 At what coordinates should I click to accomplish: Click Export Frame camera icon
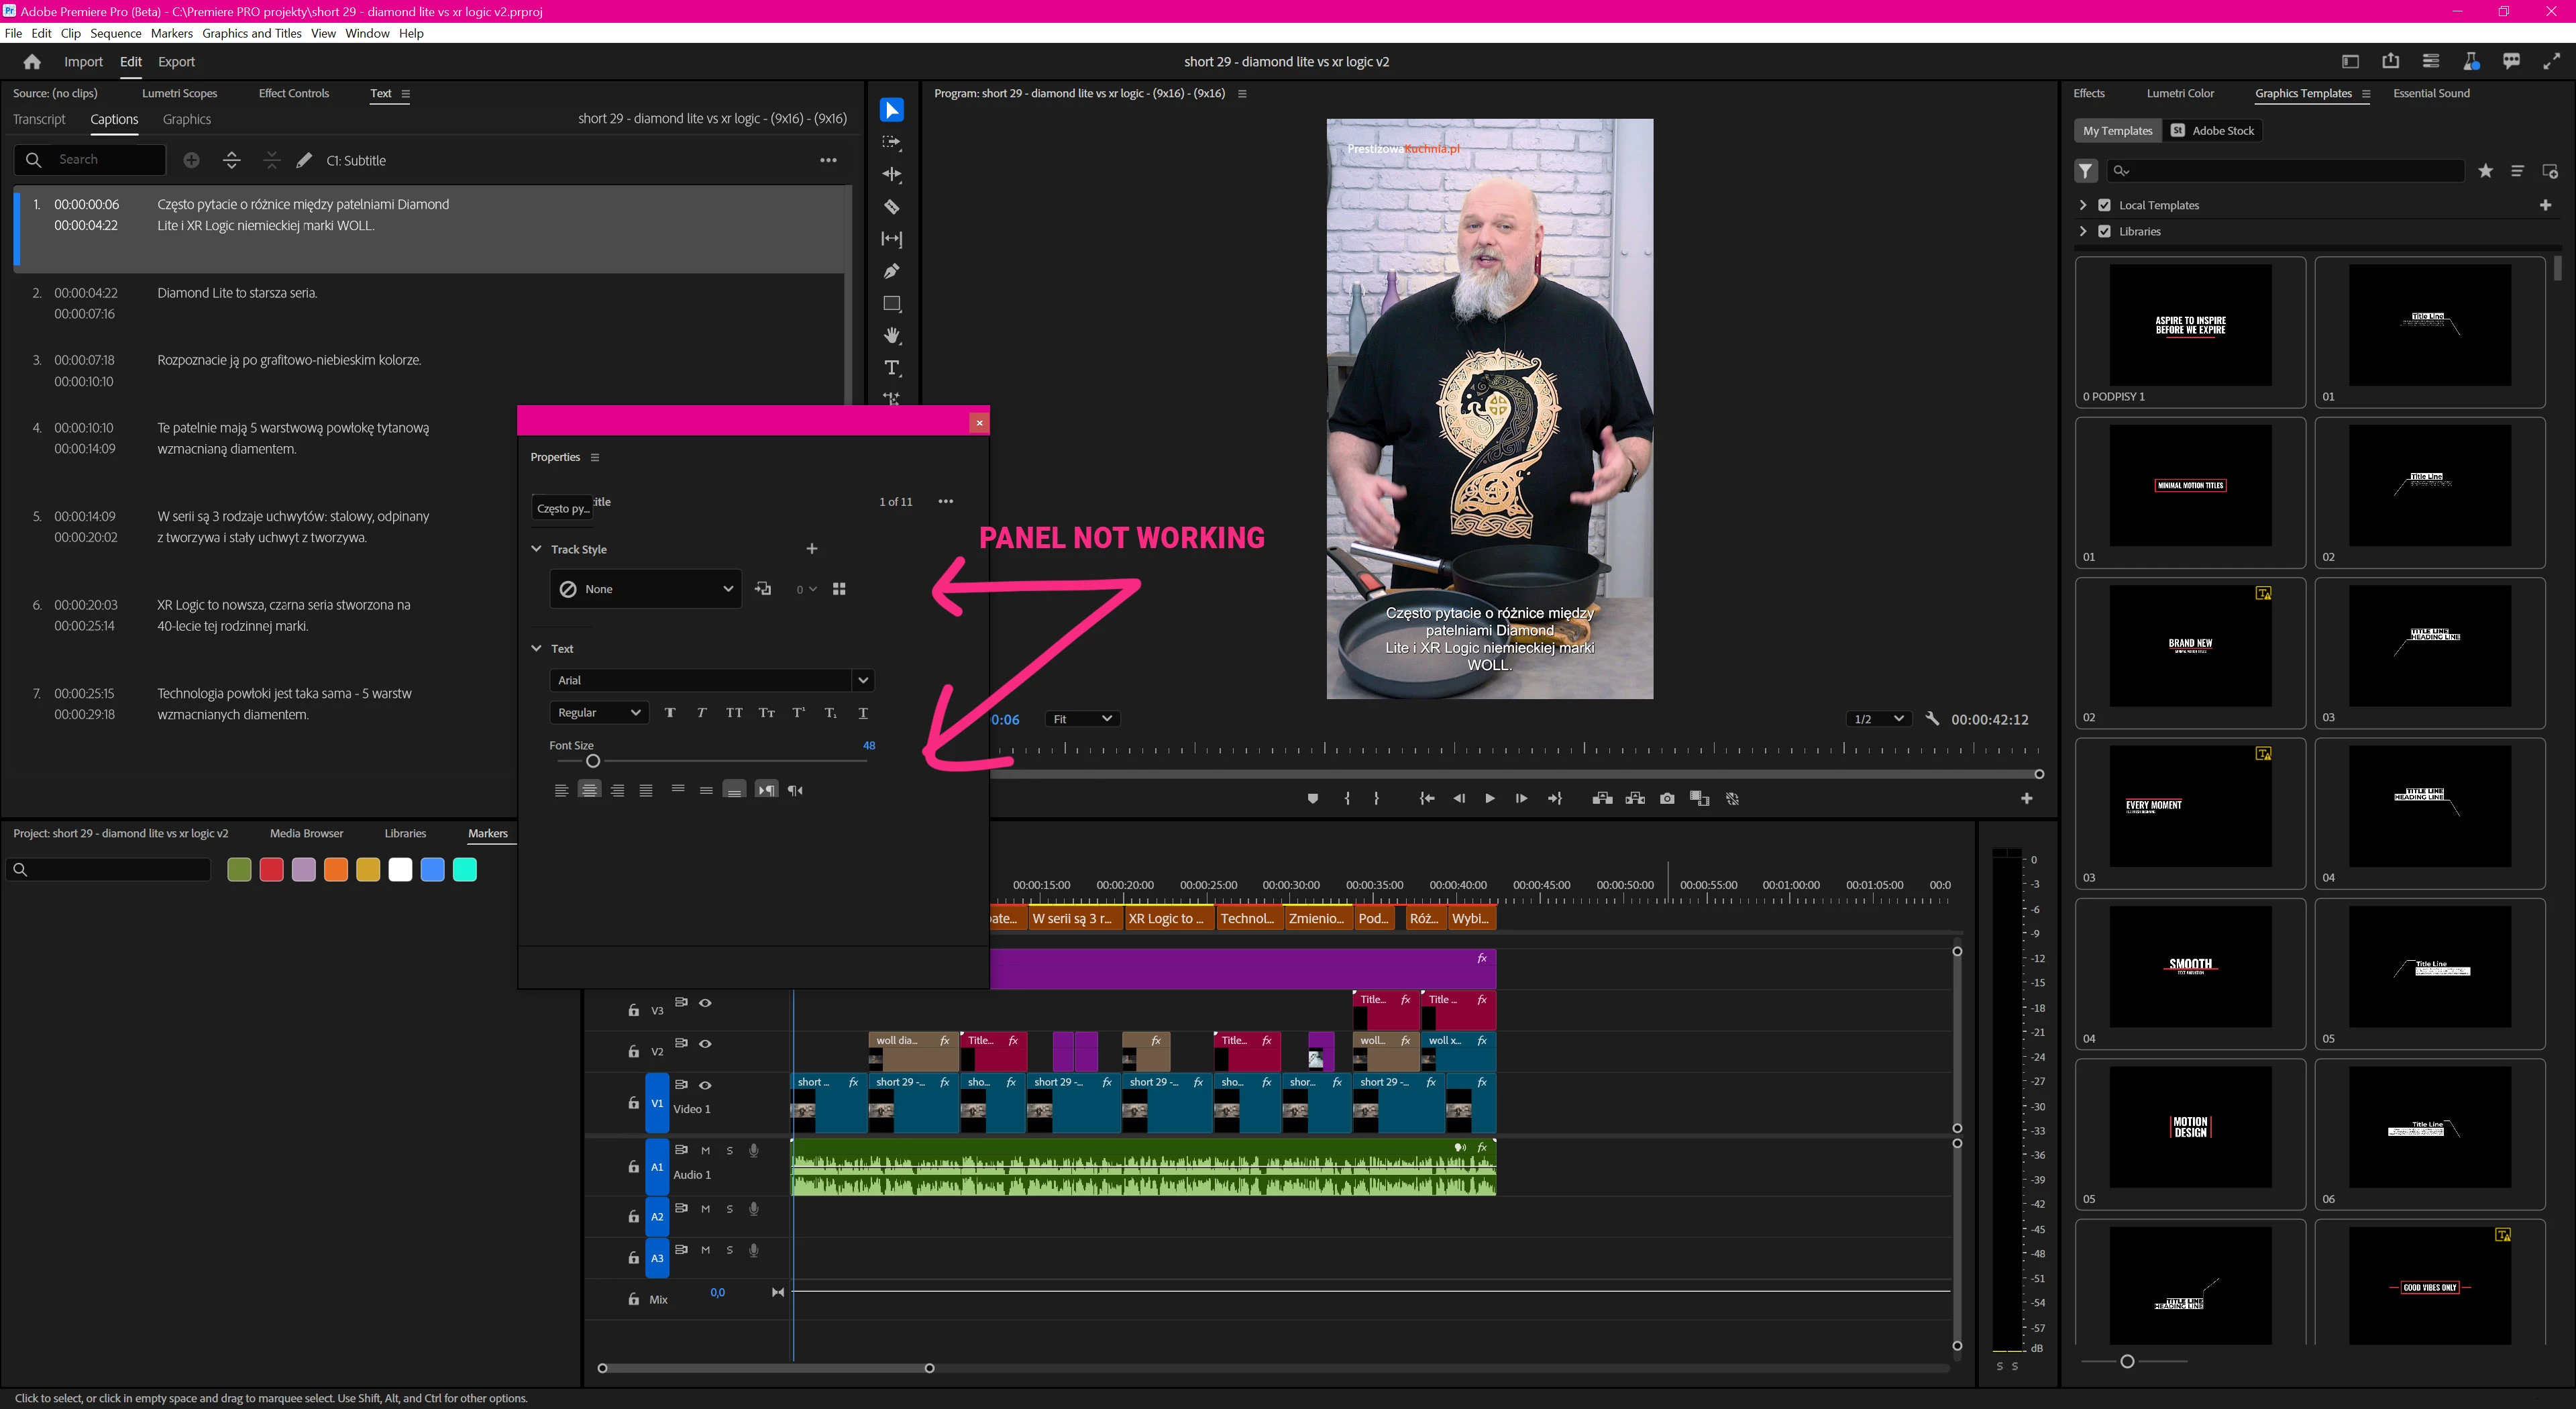tap(1667, 798)
